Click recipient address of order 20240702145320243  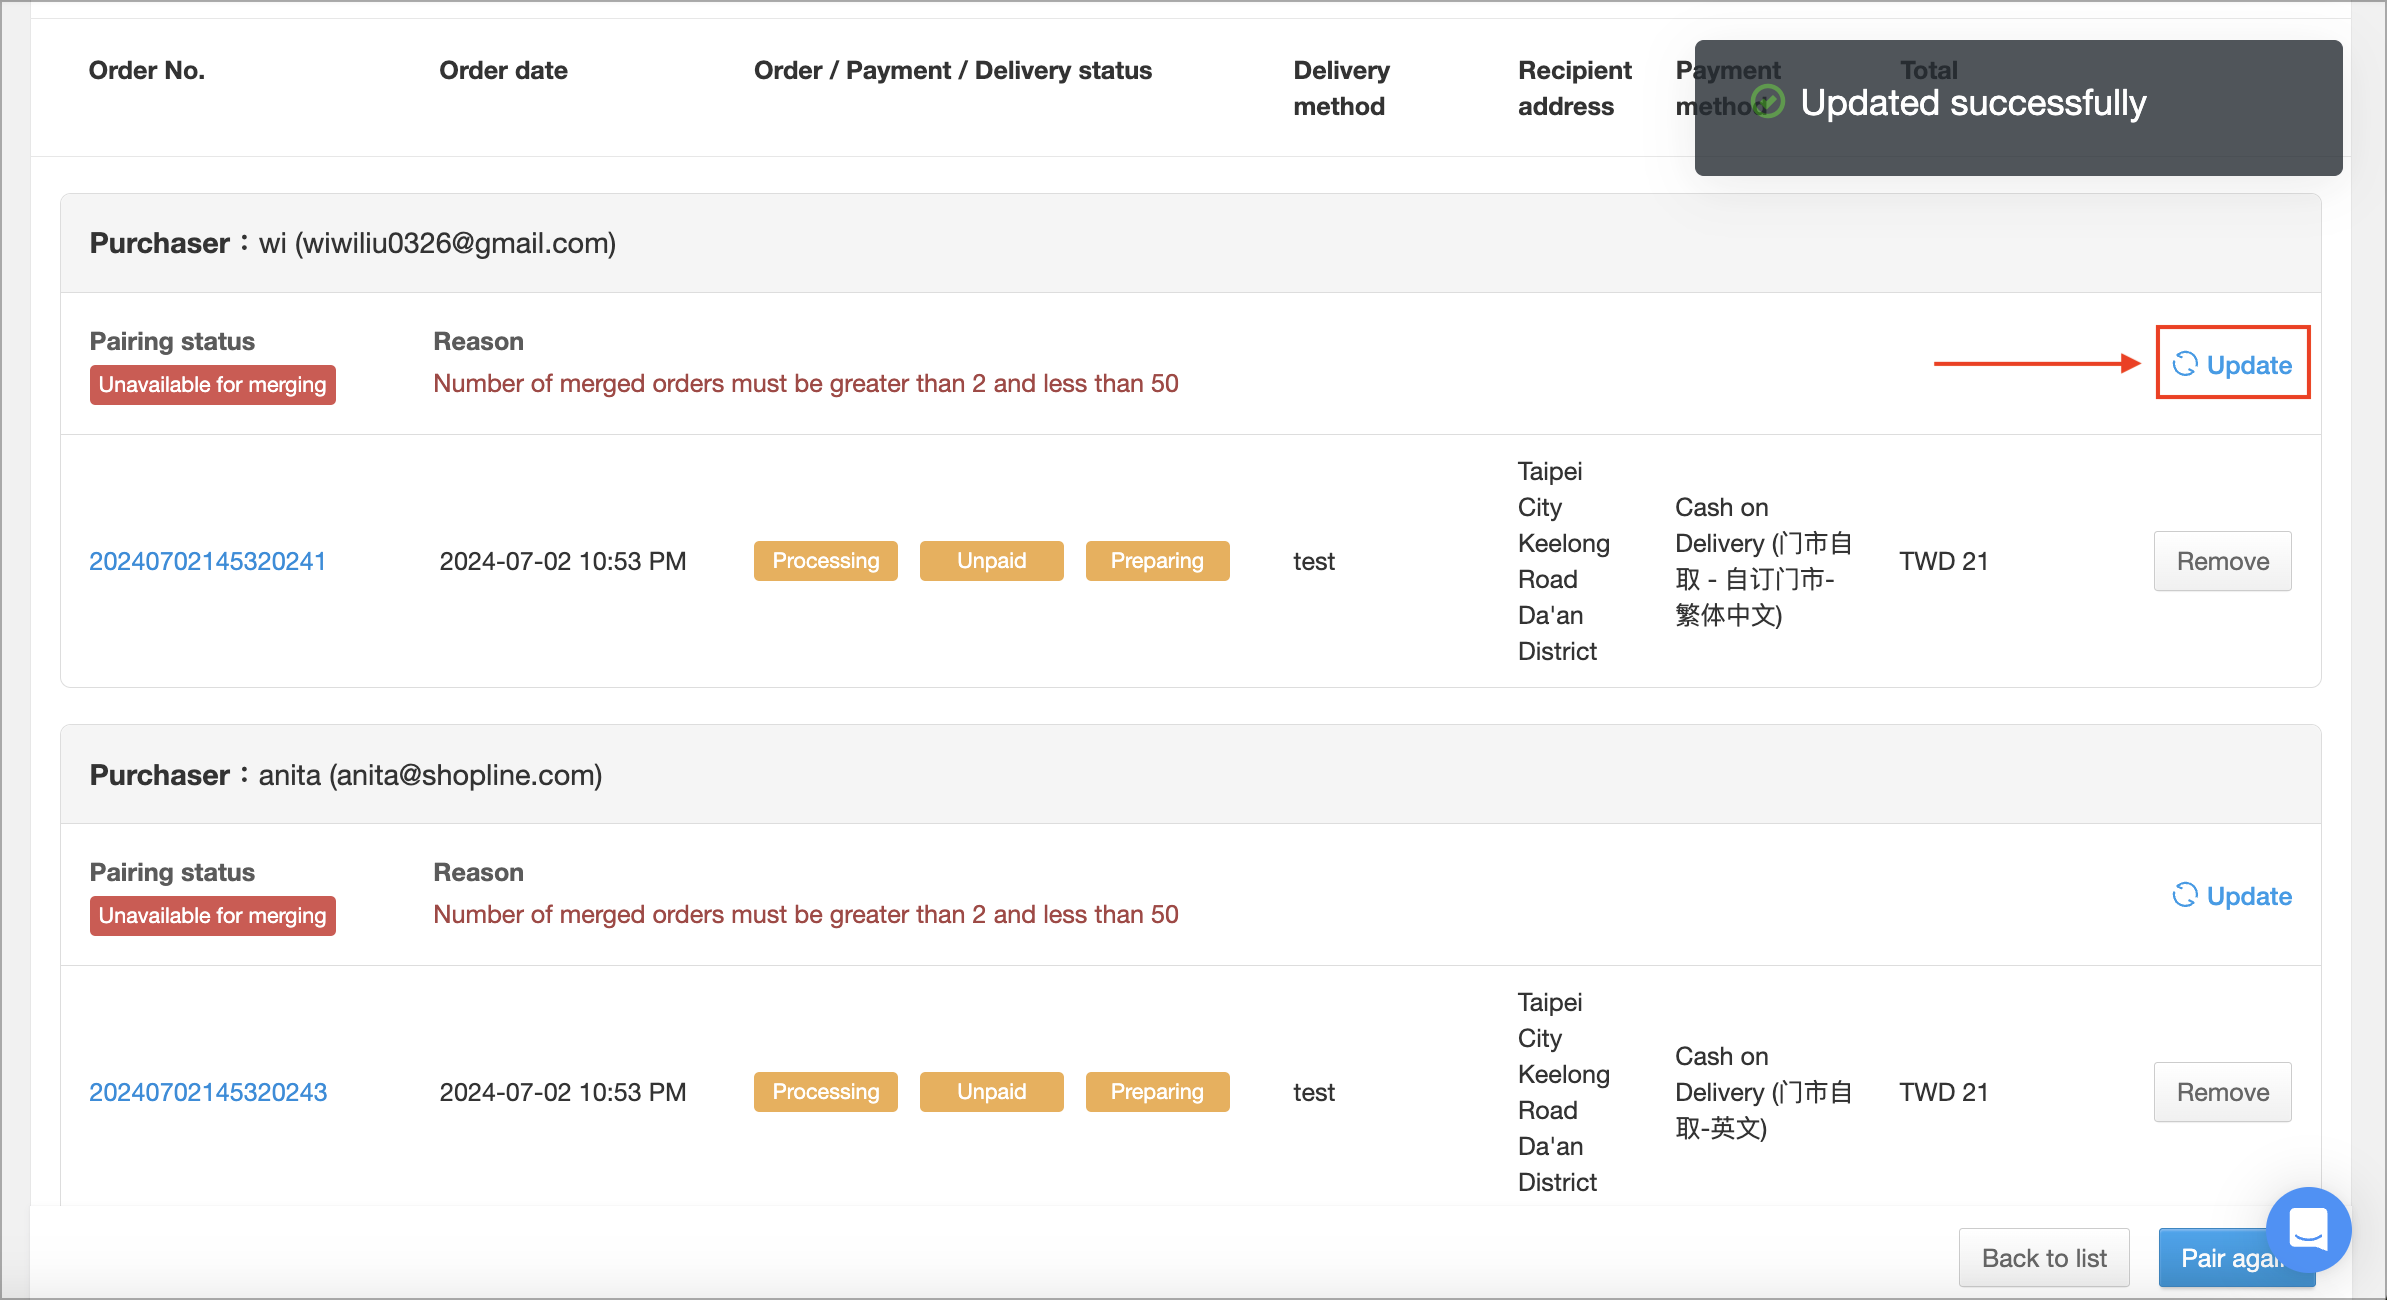tap(1564, 1092)
